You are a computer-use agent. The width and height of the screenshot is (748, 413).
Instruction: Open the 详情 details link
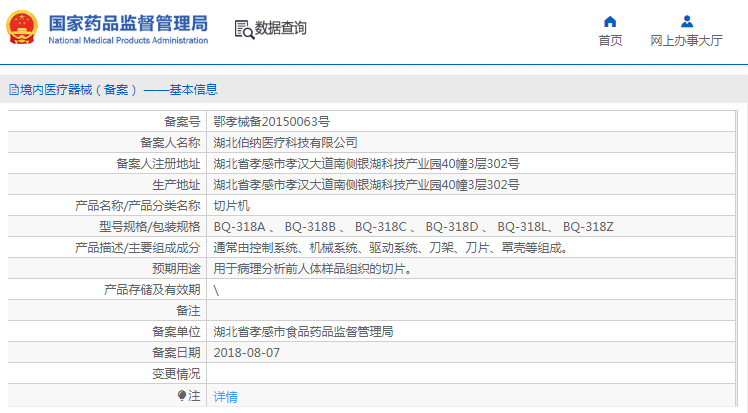[226, 396]
